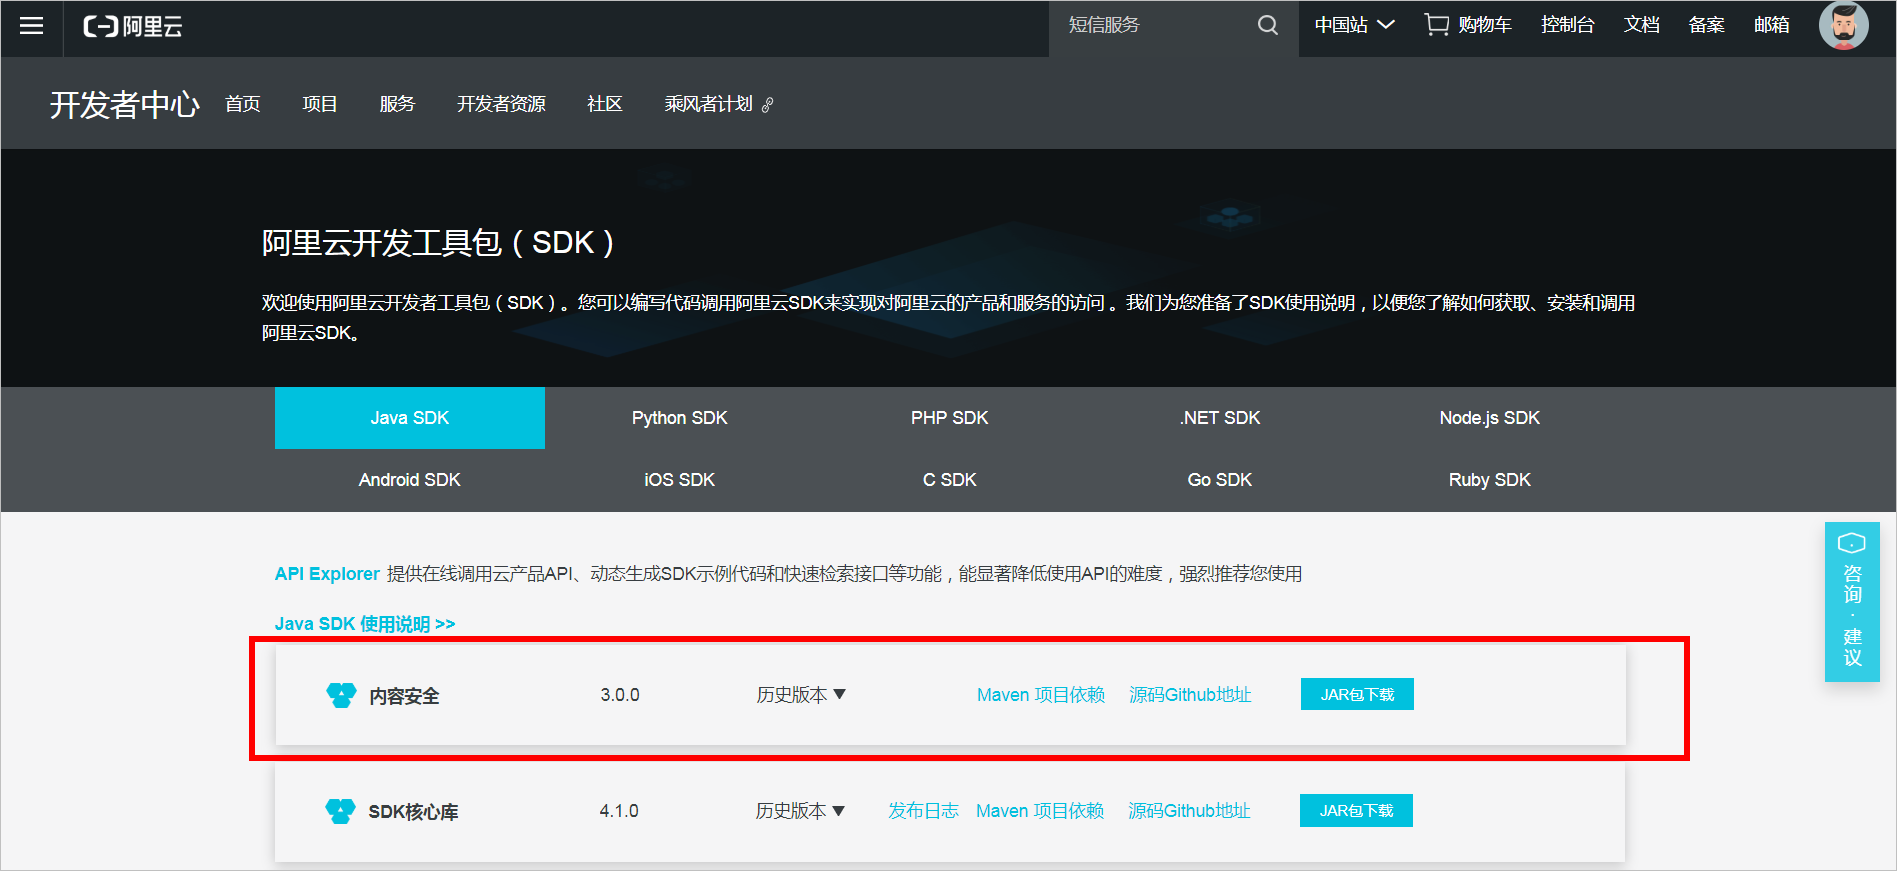The height and width of the screenshot is (871, 1897).
Task: Click the 内容安全 product icon
Action: point(341,695)
